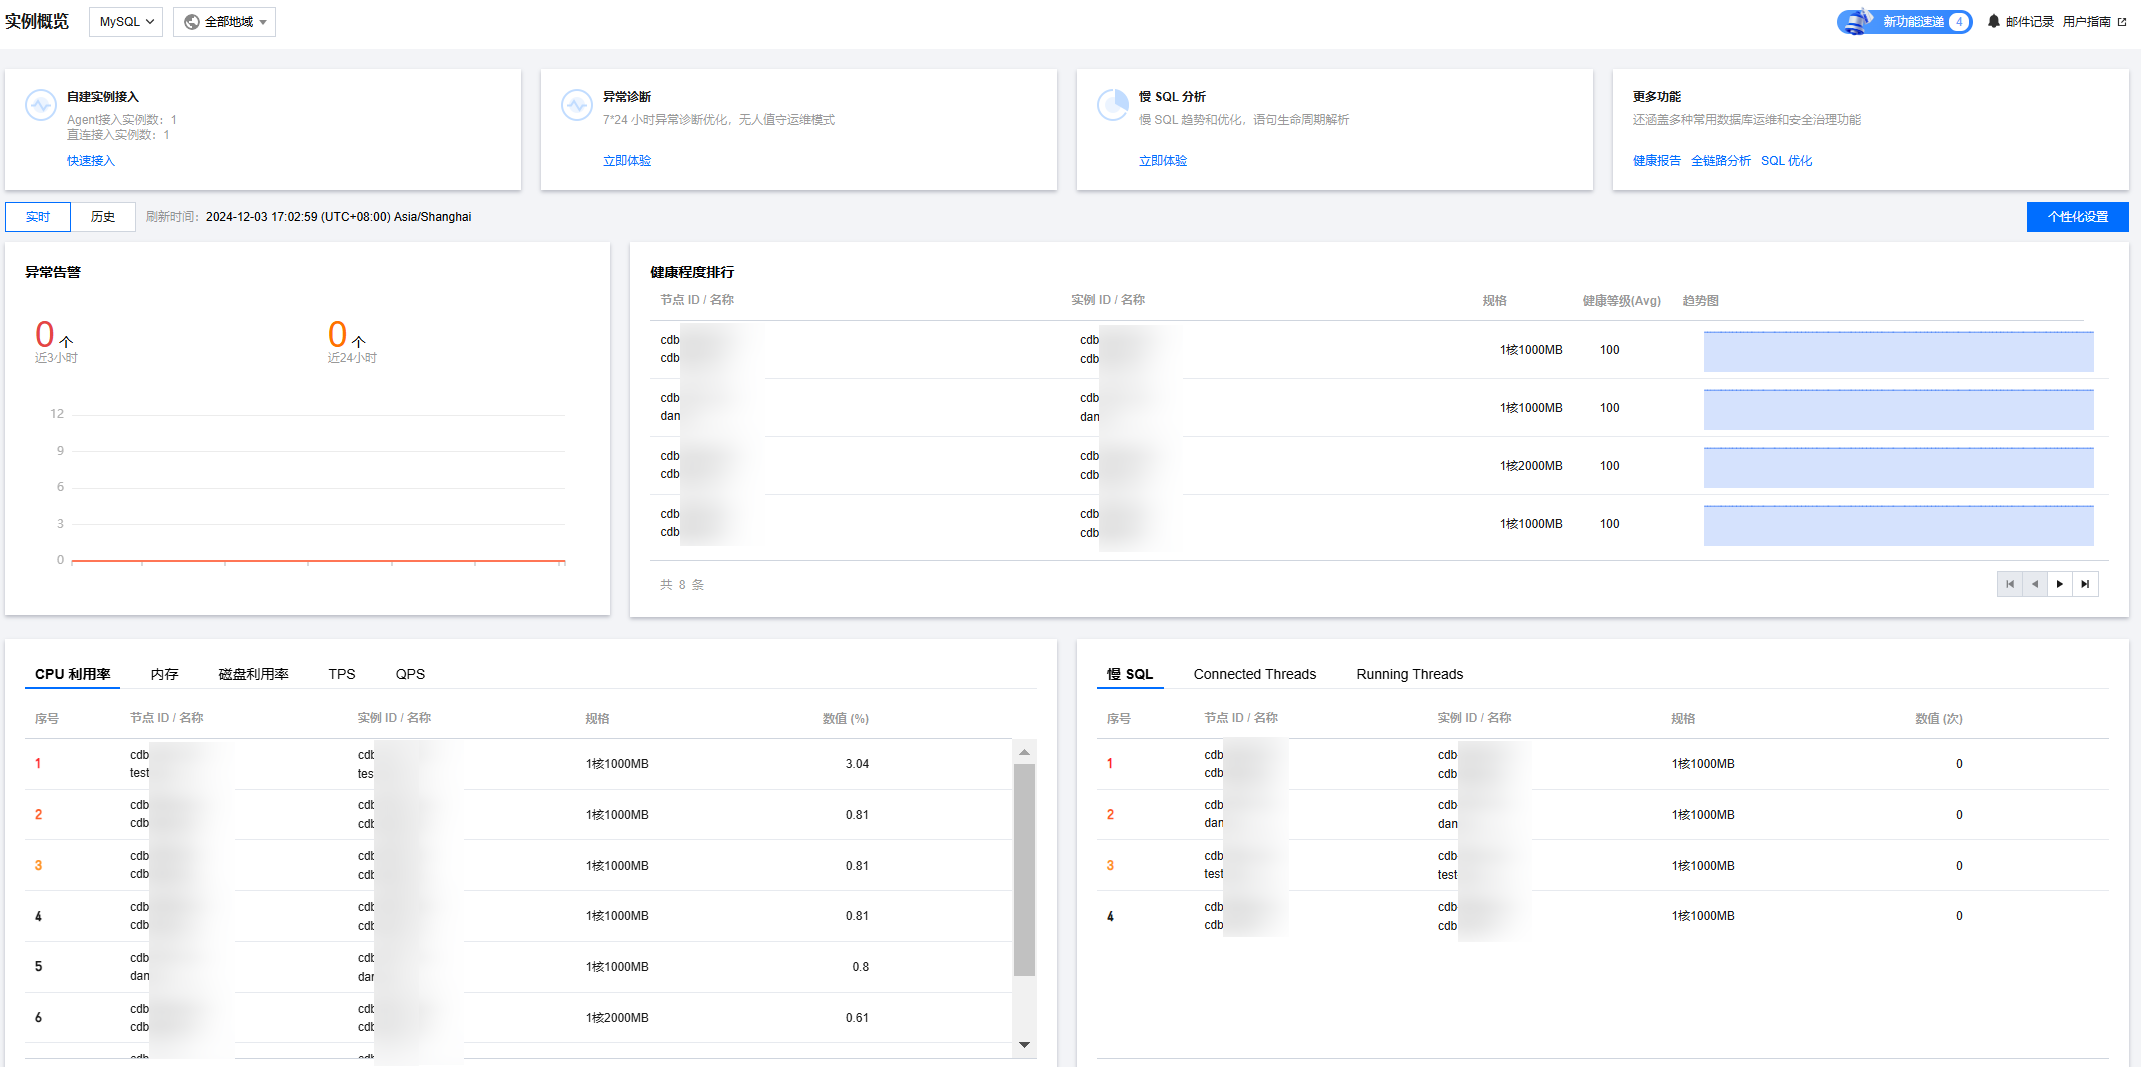Go to previous page of health ranking

click(2035, 584)
